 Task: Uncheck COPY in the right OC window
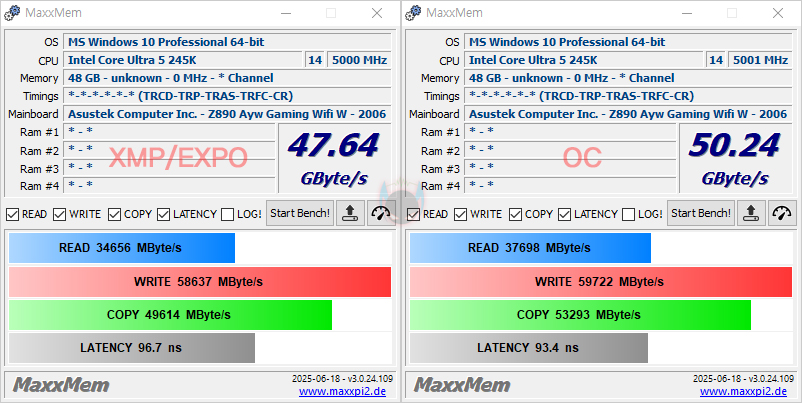(x=515, y=214)
